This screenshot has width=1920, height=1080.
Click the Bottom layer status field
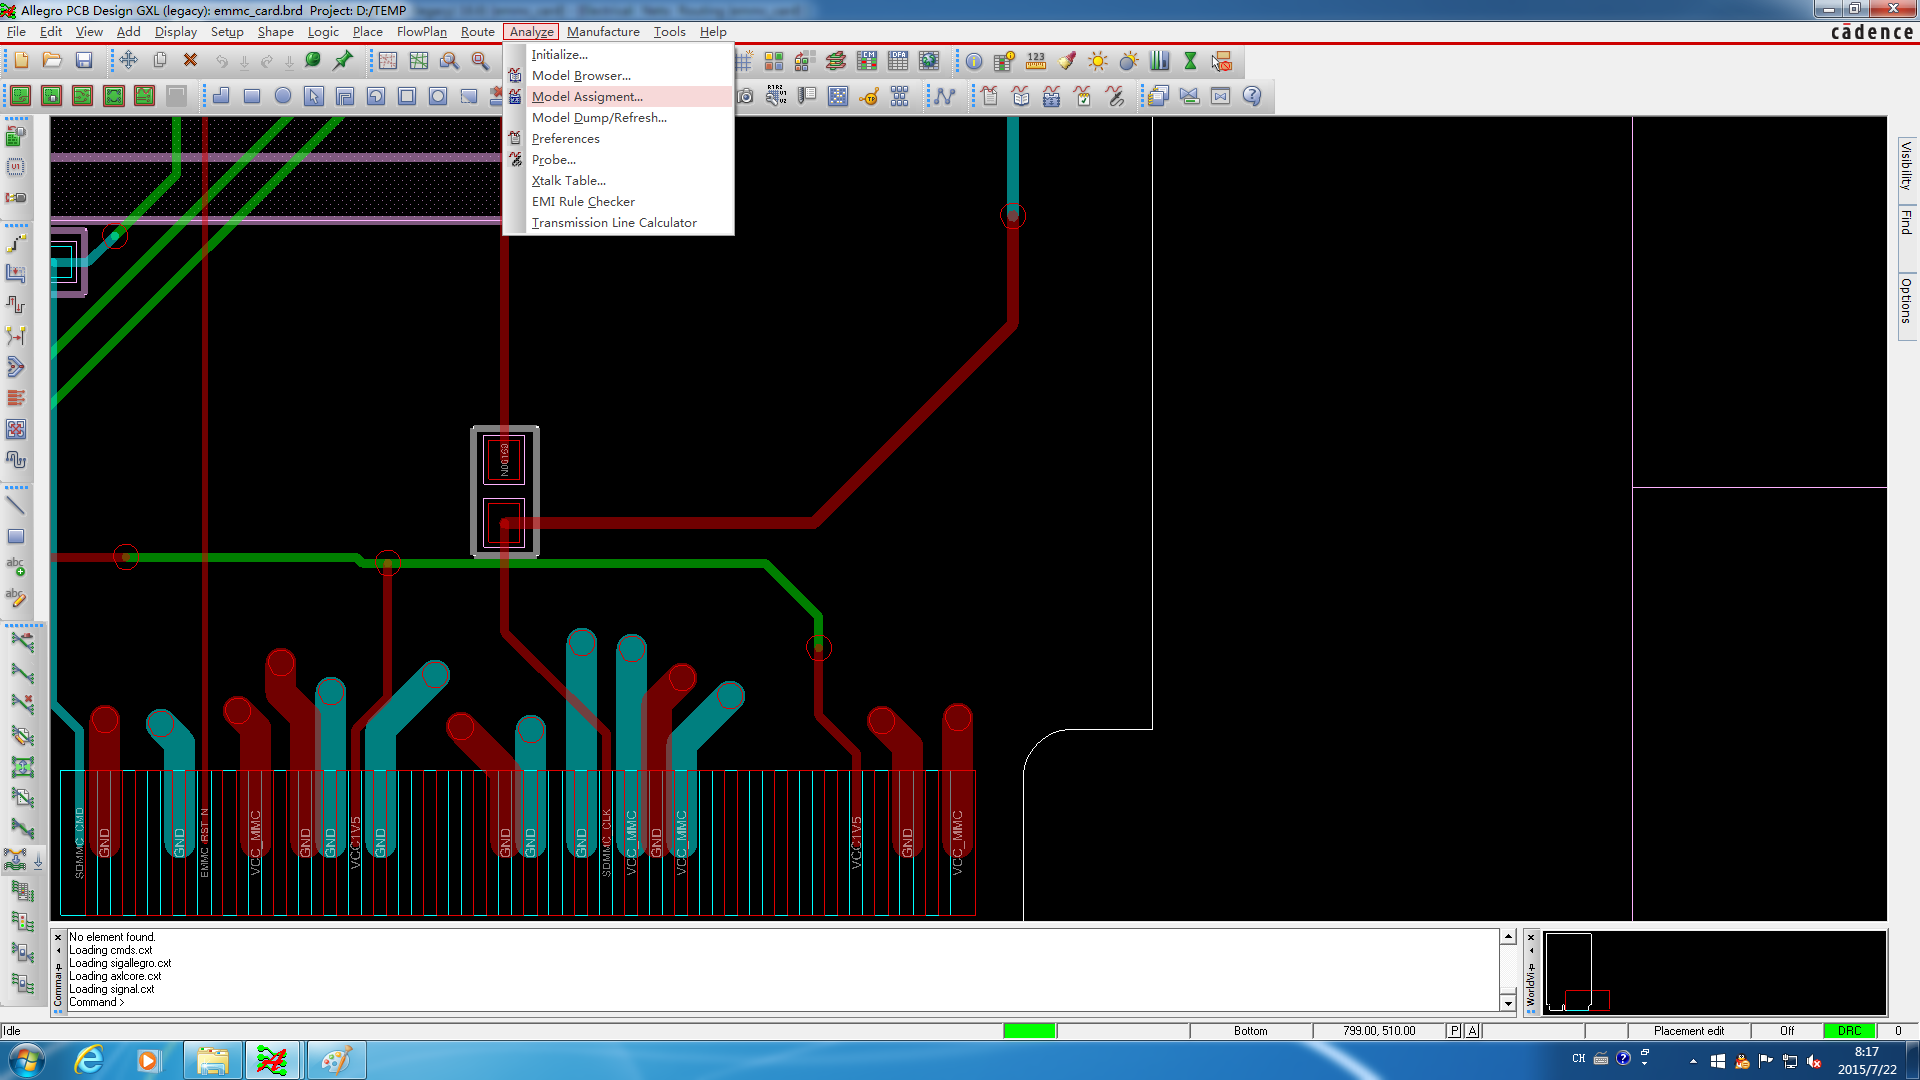pyautogui.click(x=1250, y=1031)
